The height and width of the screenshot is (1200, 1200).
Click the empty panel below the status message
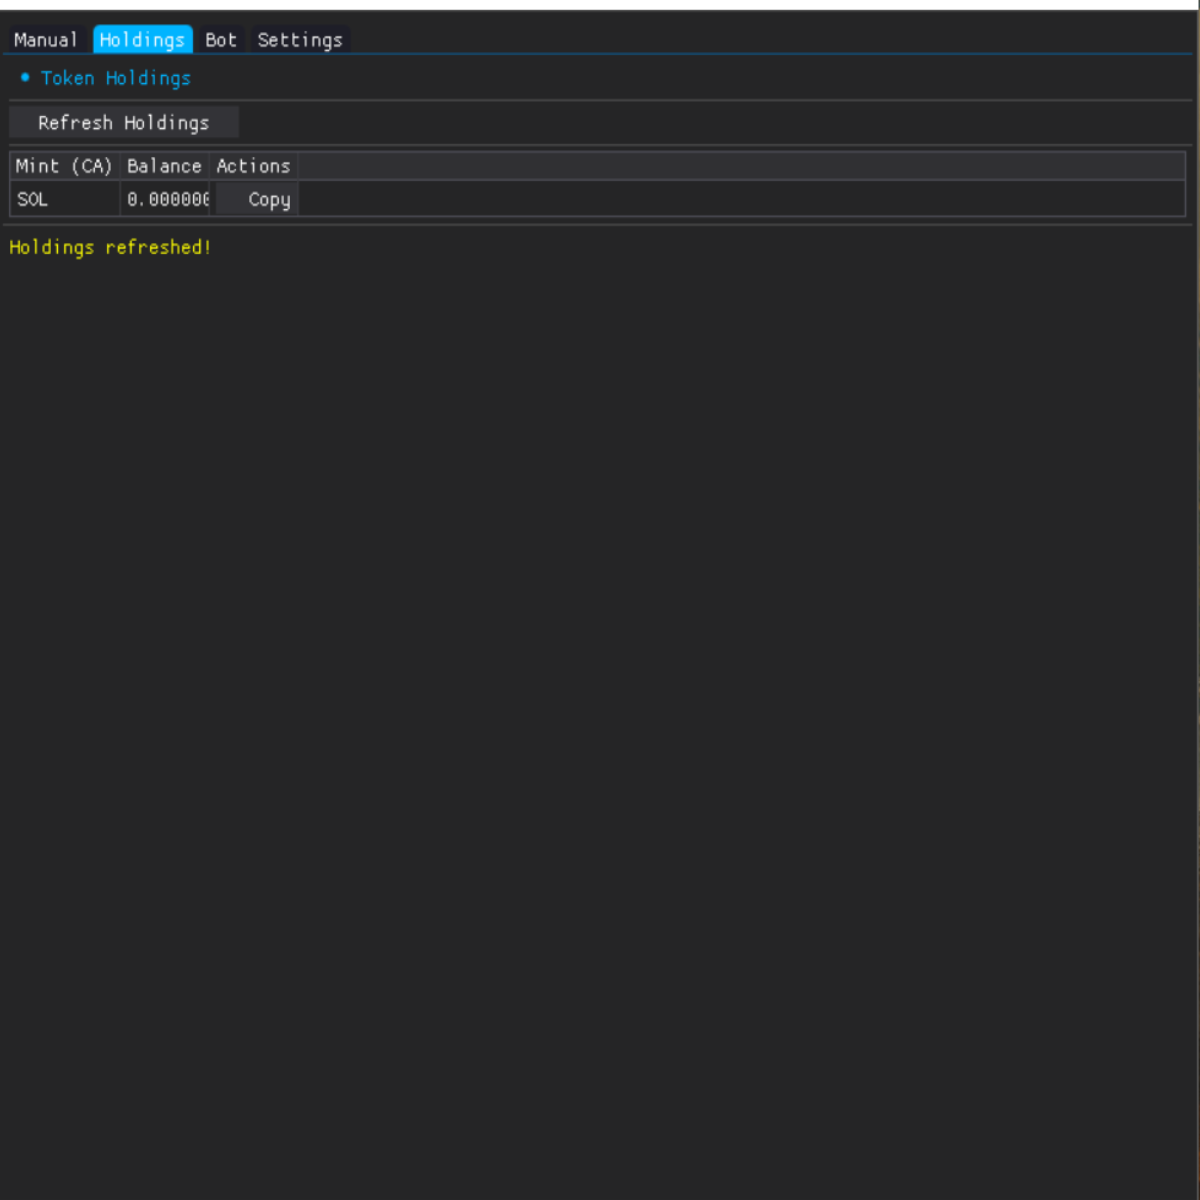[x=600, y=700]
